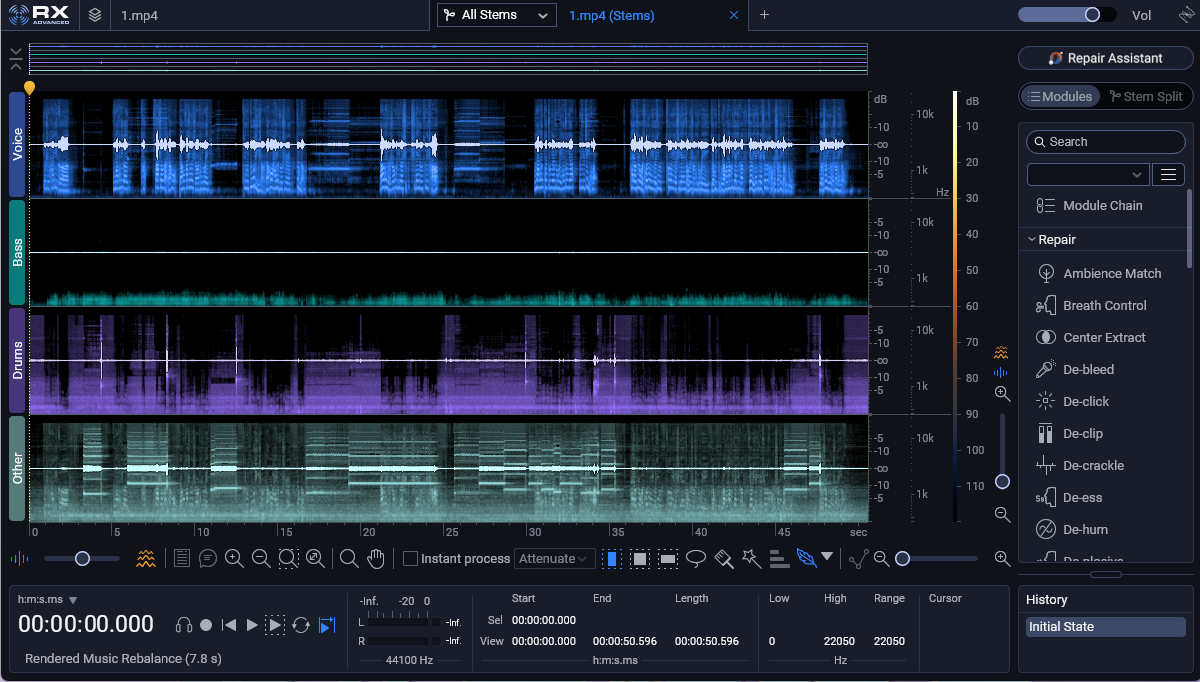This screenshot has width=1200, height=682.
Task: Open the Repair Assistant
Action: click(x=1105, y=58)
